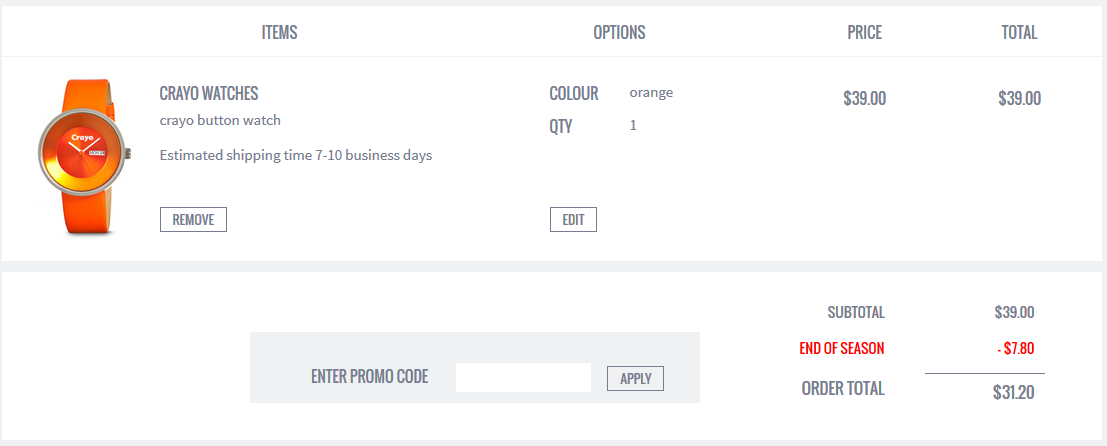Click the Enter Promo Code label
This screenshot has height=446, width=1107.
pos(370,377)
